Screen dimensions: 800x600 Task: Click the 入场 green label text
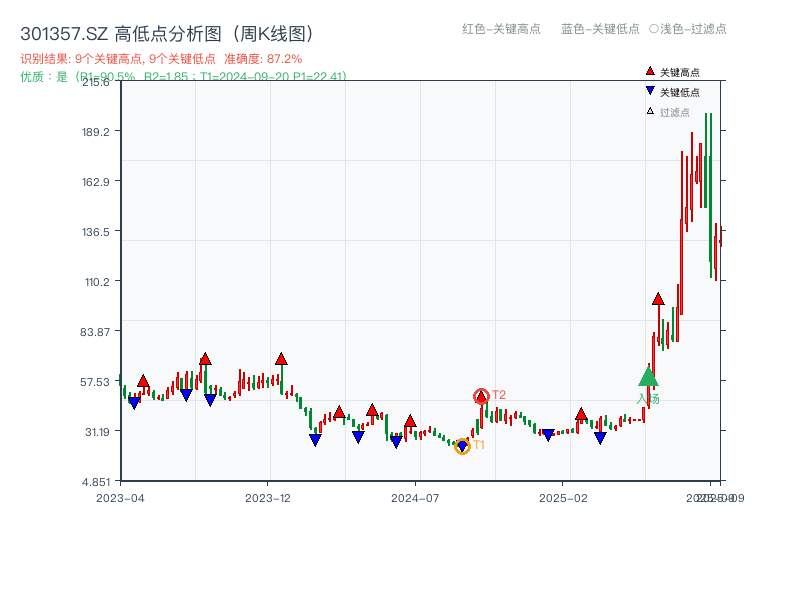[x=648, y=398]
